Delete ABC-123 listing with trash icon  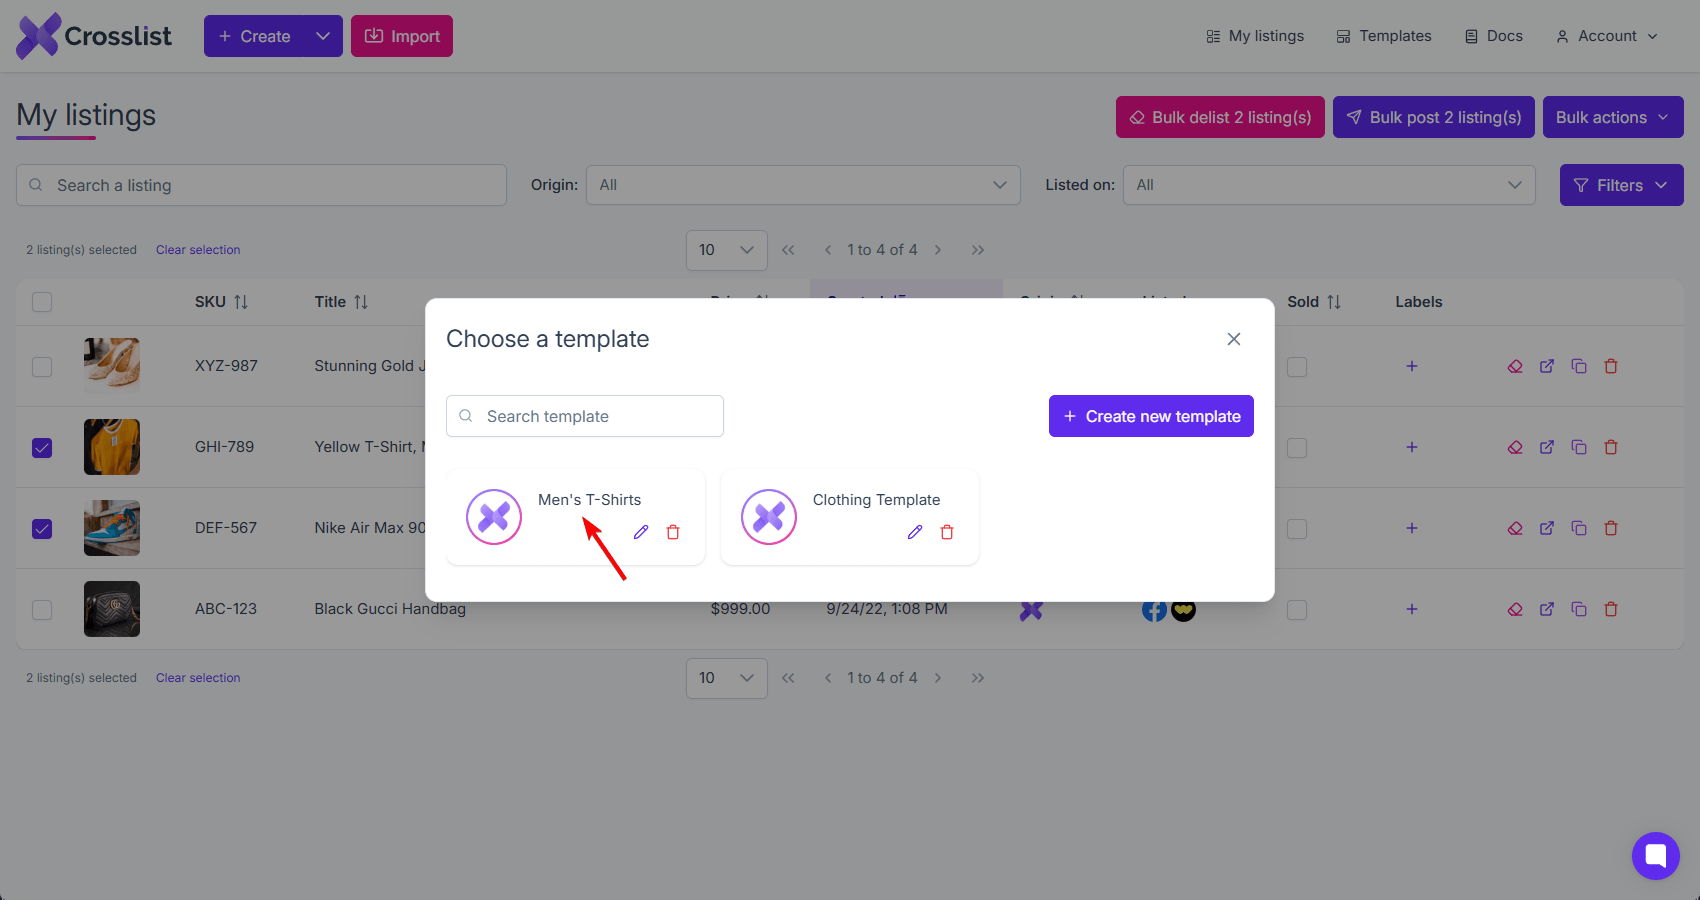click(1611, 609)
